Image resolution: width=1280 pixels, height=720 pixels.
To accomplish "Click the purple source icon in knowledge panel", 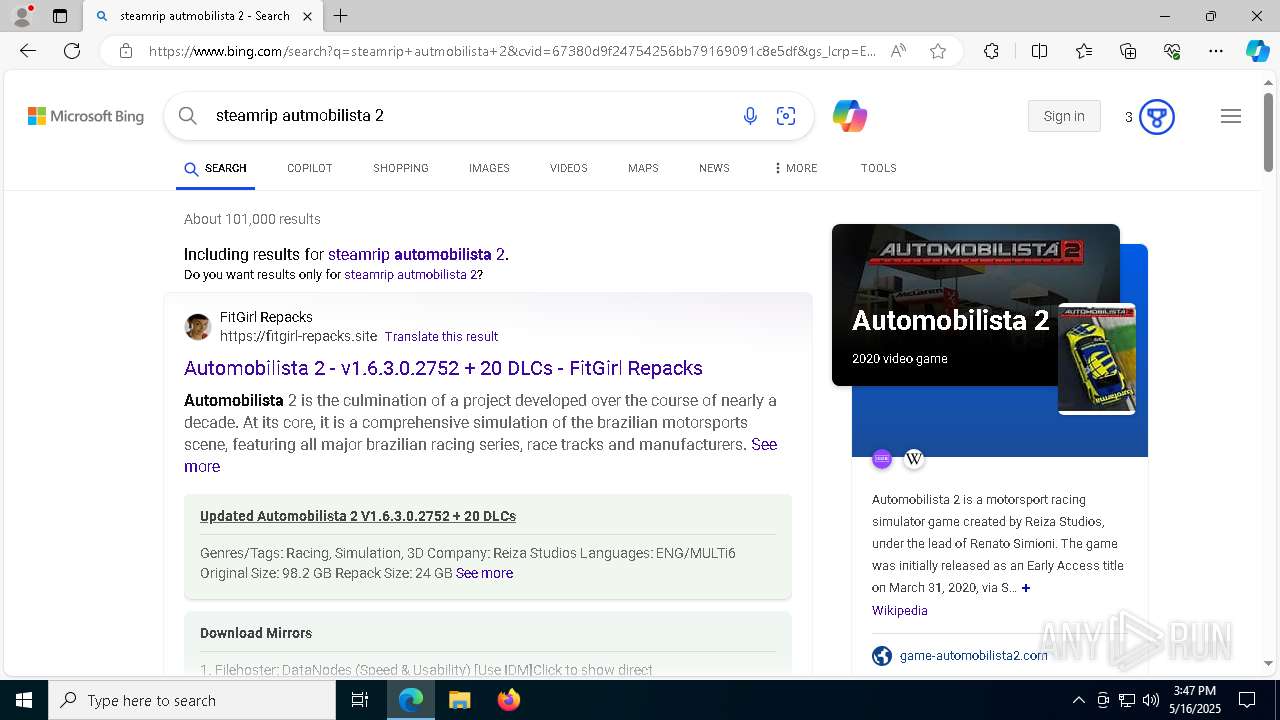I will click(882, 459).
